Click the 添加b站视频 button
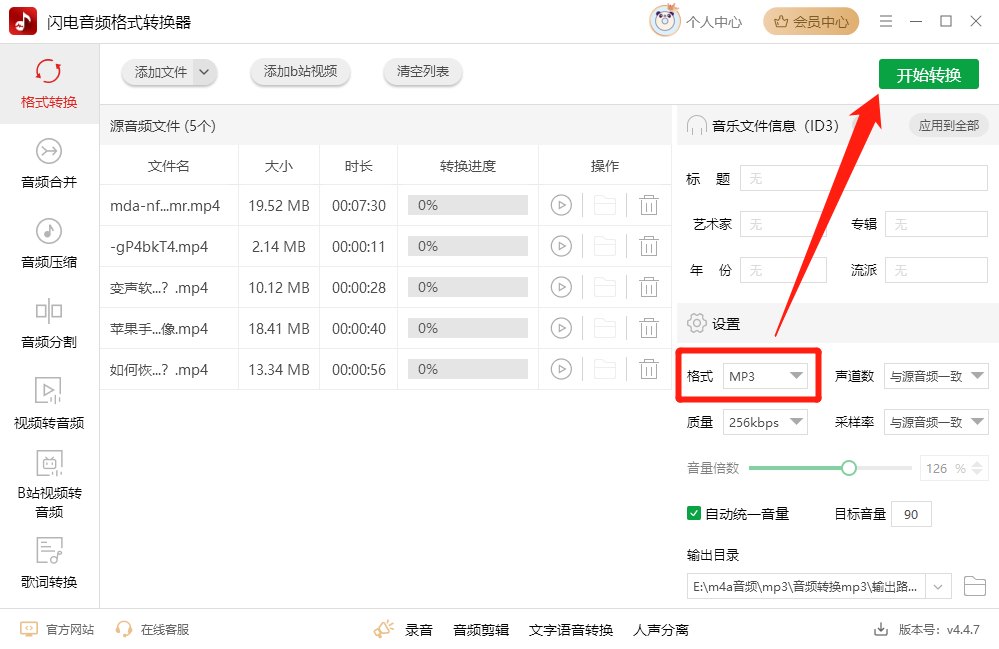999x649 pixels. tap(300, 71)
